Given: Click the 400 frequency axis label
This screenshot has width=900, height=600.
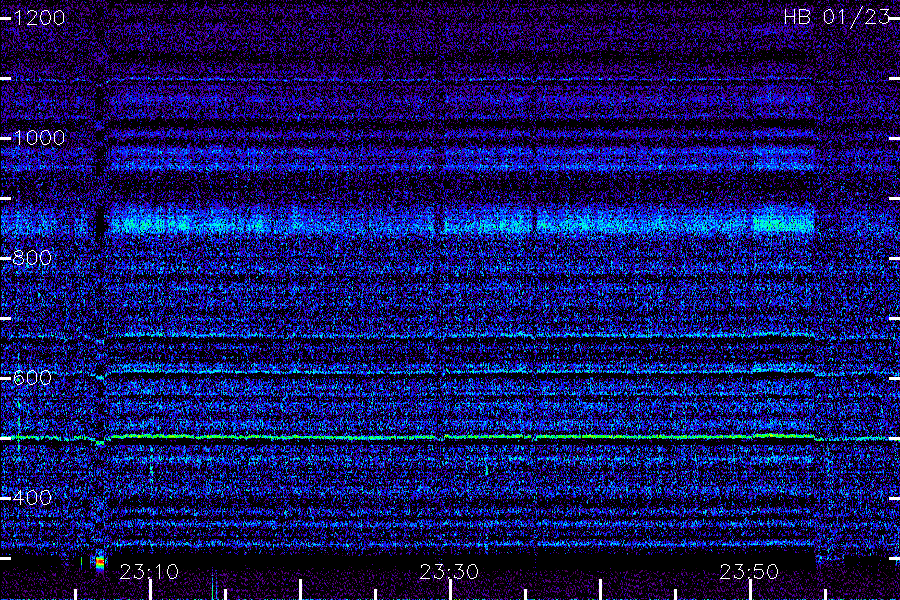Looking at the screenshot, I should [32, 498].
